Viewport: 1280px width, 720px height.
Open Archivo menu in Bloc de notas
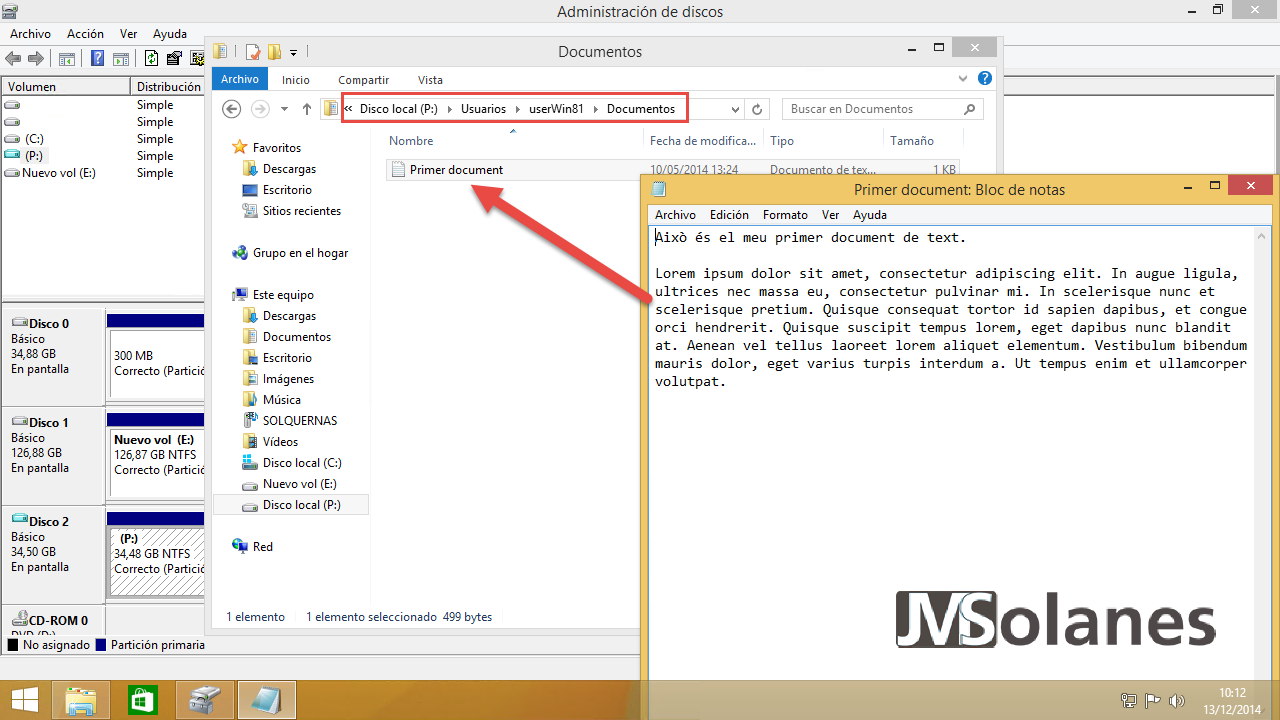click(675, 215)
